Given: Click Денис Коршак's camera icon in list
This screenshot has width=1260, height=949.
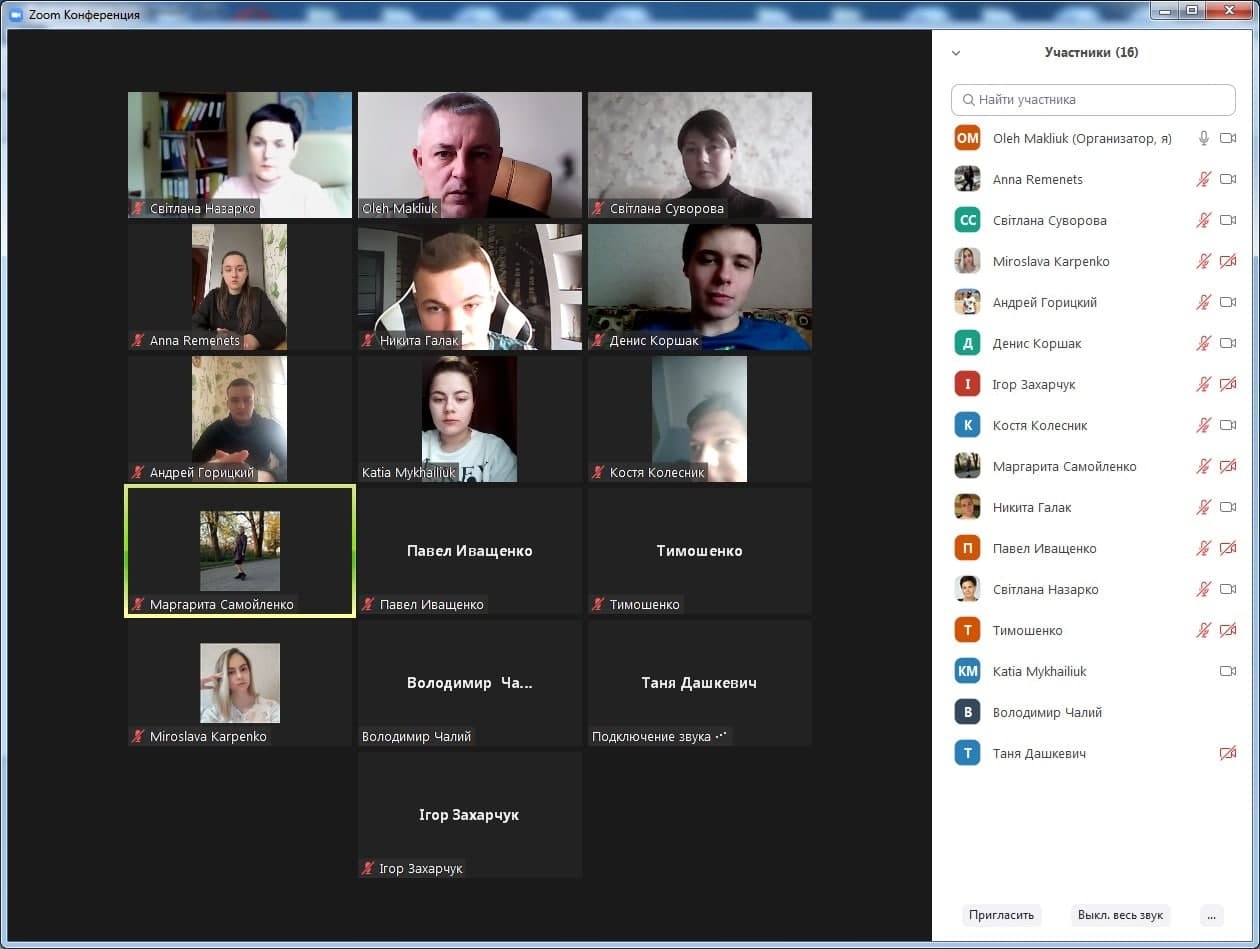Looking at the screenshot, I should [1228, 343].
